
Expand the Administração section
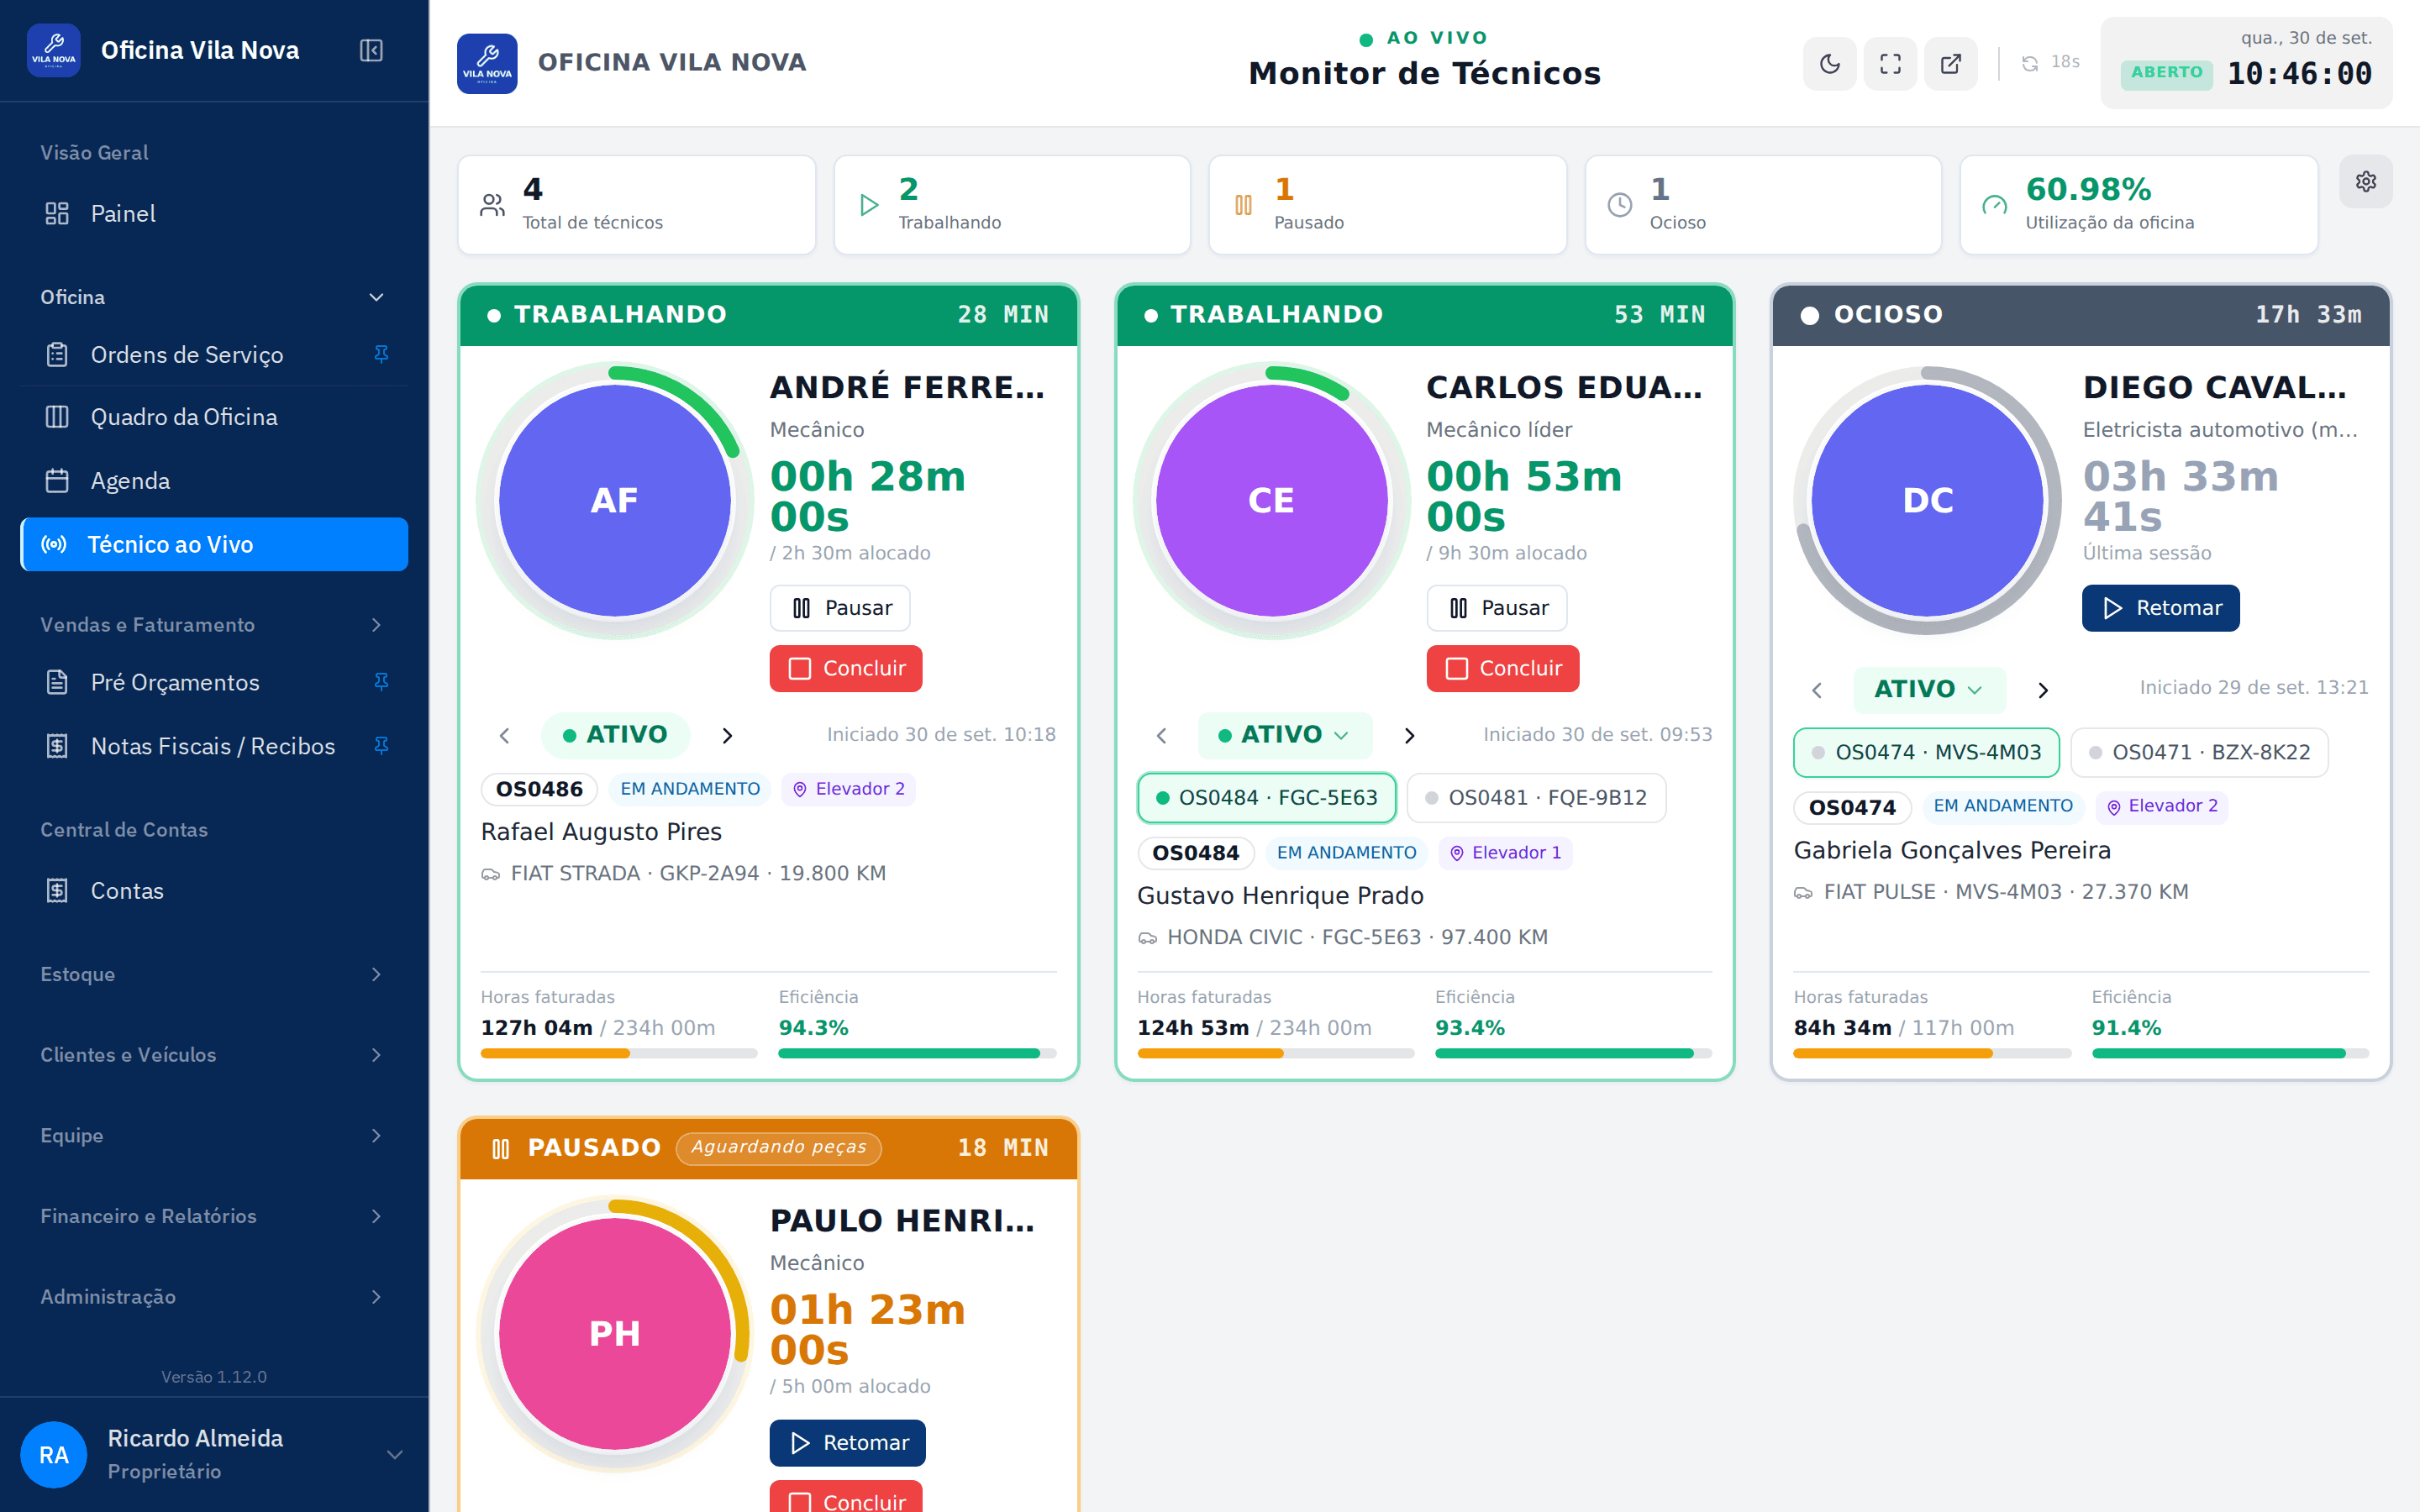point(214,1297)
